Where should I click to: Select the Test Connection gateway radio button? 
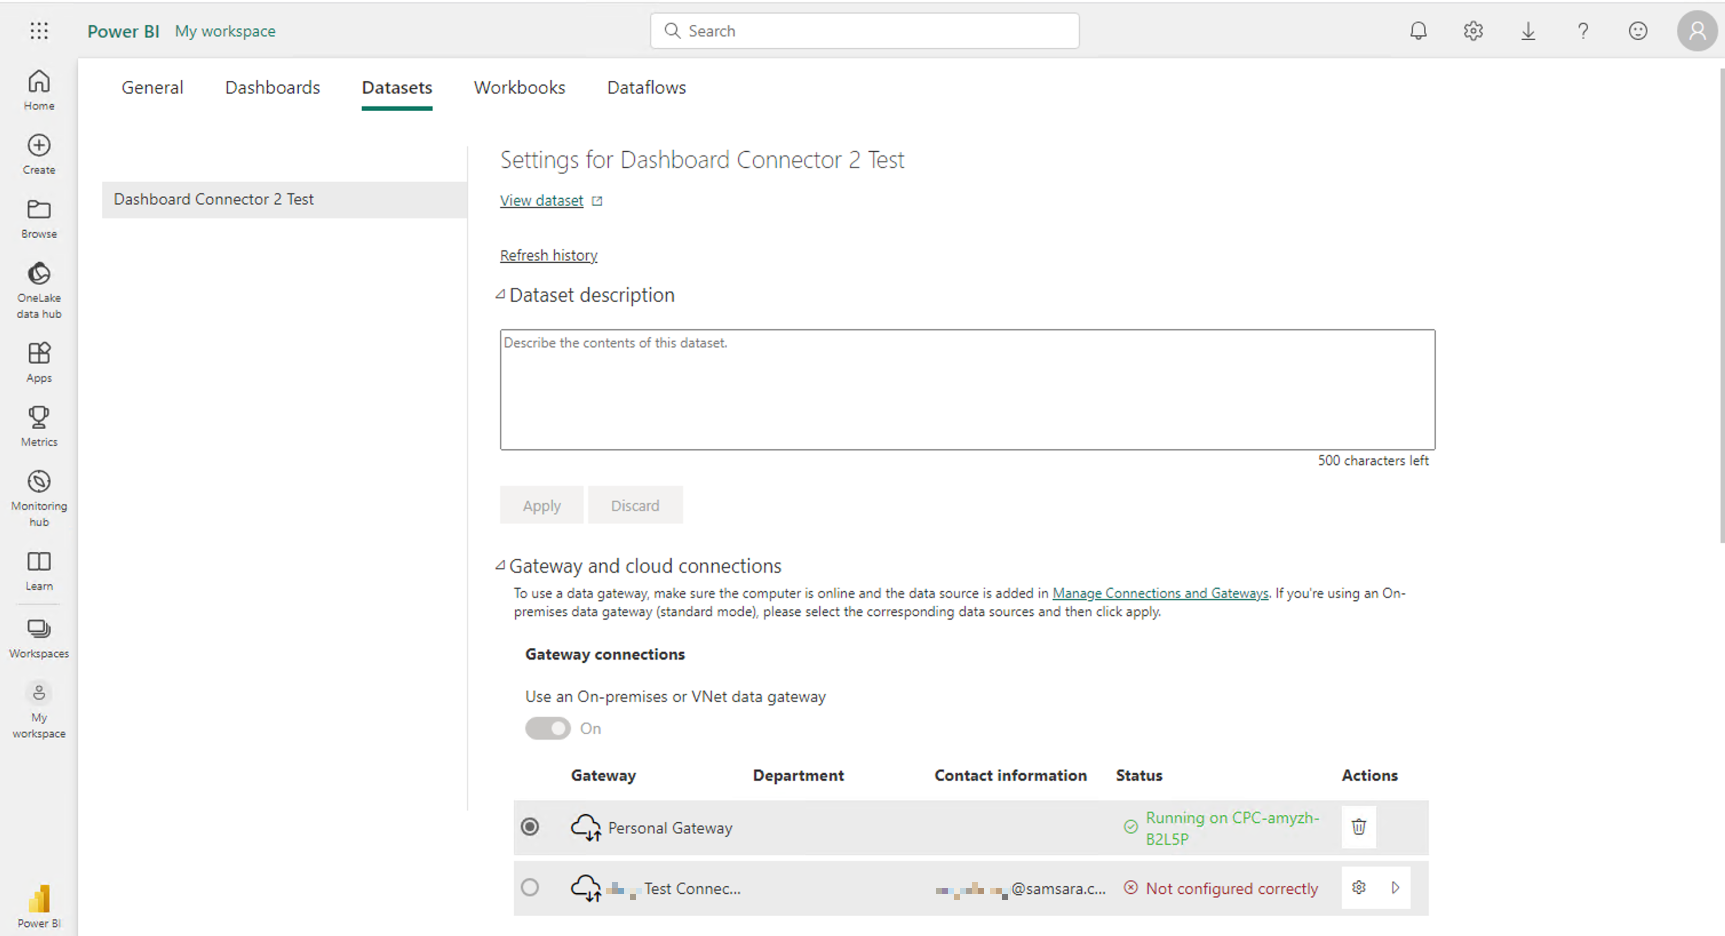(530, 887)
